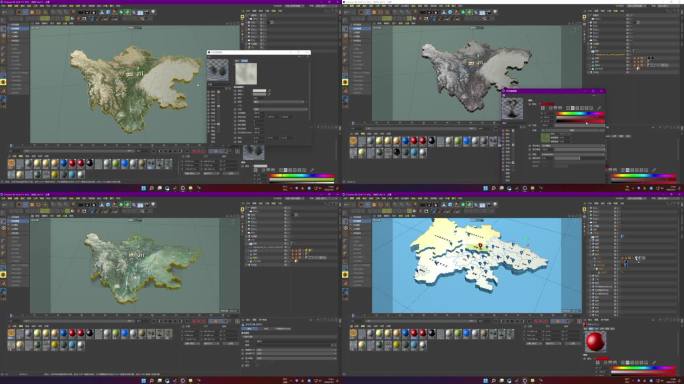Select black material sphere in top-right window's first row
Image resolution: width=684 pixels, height=384 pixels.
tap(431, 141)
